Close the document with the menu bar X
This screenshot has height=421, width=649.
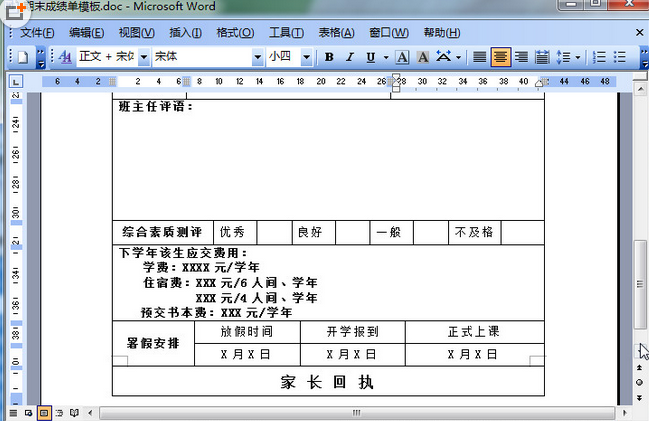pyautogui.click(x=639, y=32)
